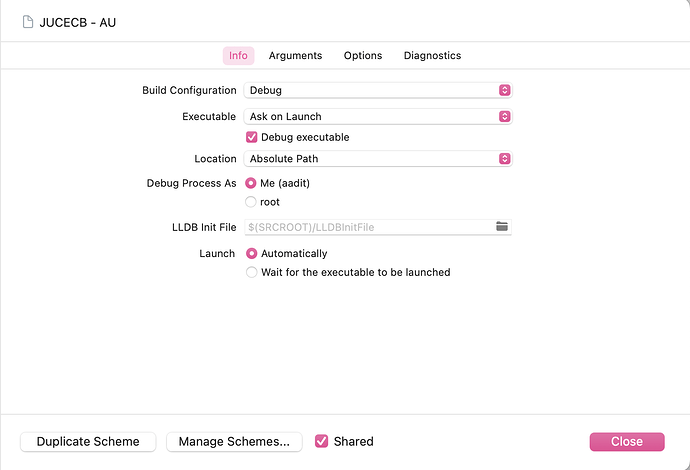Switch to the Arguments tab

[295, 56]
